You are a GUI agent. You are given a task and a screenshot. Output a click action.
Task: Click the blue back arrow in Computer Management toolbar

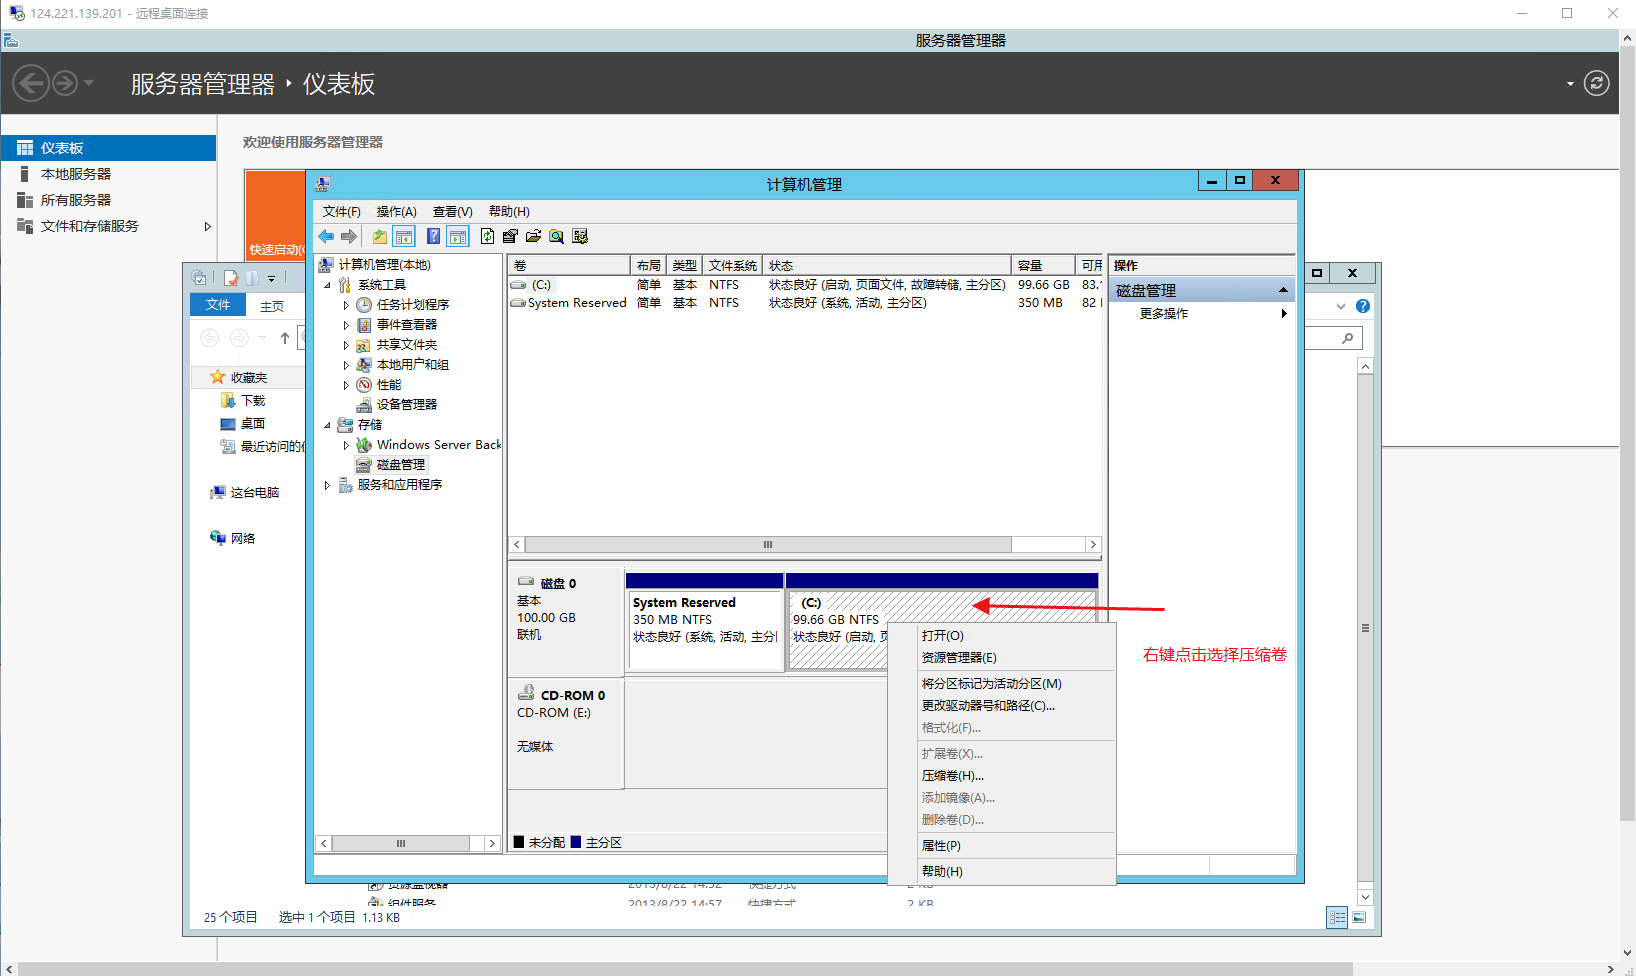point(326,237)
